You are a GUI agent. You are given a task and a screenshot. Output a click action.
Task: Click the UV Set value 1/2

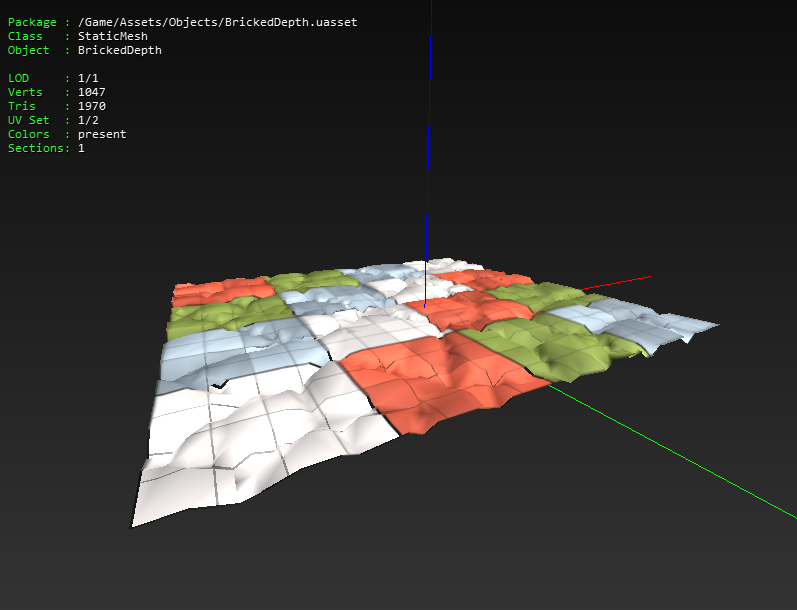(x=88, y=120)
